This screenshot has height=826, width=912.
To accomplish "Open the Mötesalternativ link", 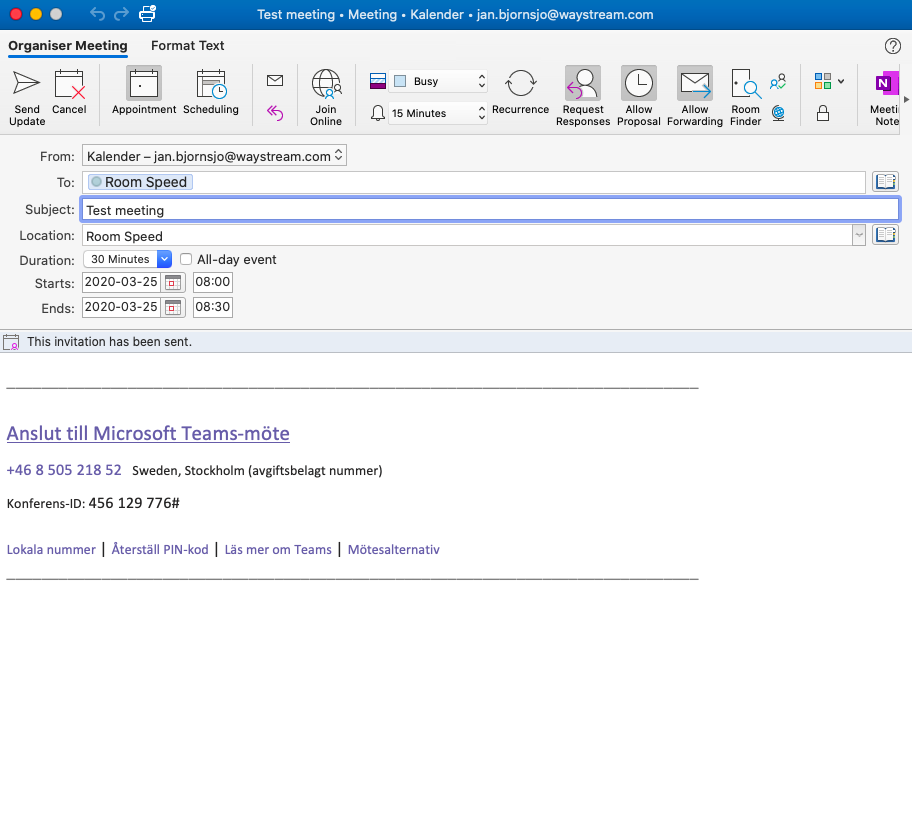I will click(x=394, y=550).
